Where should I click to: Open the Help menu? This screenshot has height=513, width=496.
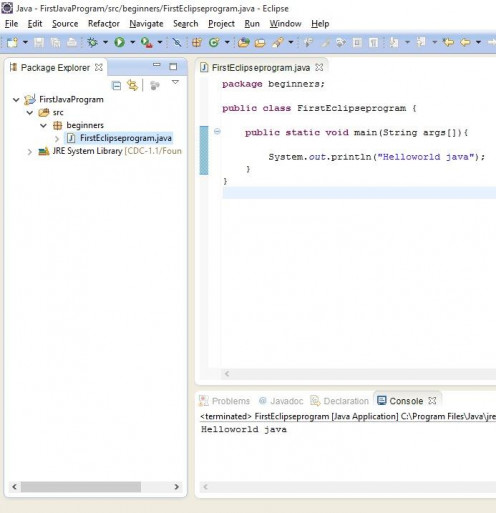click(x=320, y=24)
